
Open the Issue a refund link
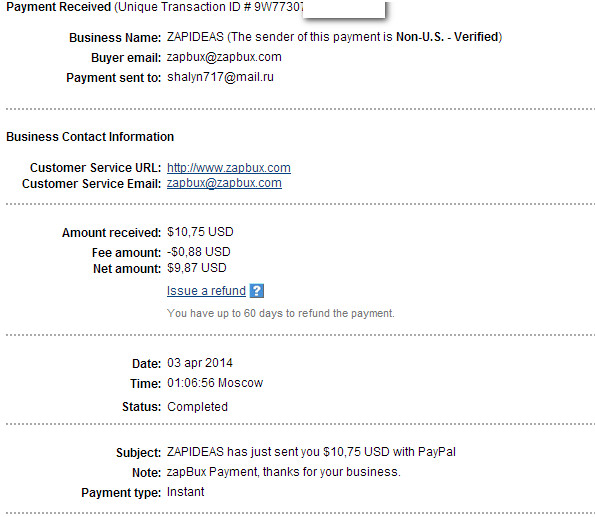click(206, 291)
